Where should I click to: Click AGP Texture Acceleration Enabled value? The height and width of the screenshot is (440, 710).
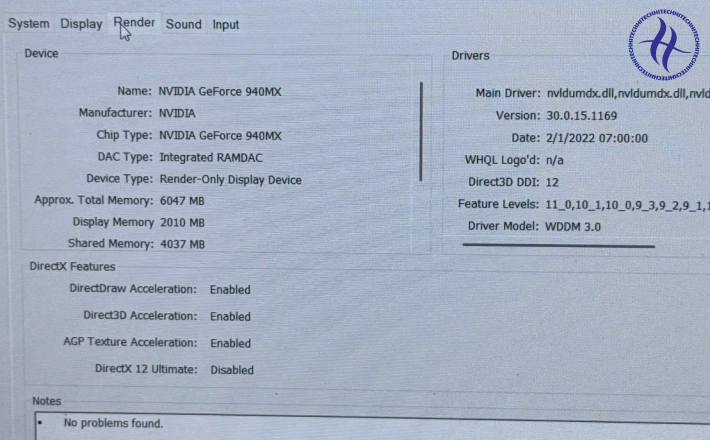pos(230,343)
